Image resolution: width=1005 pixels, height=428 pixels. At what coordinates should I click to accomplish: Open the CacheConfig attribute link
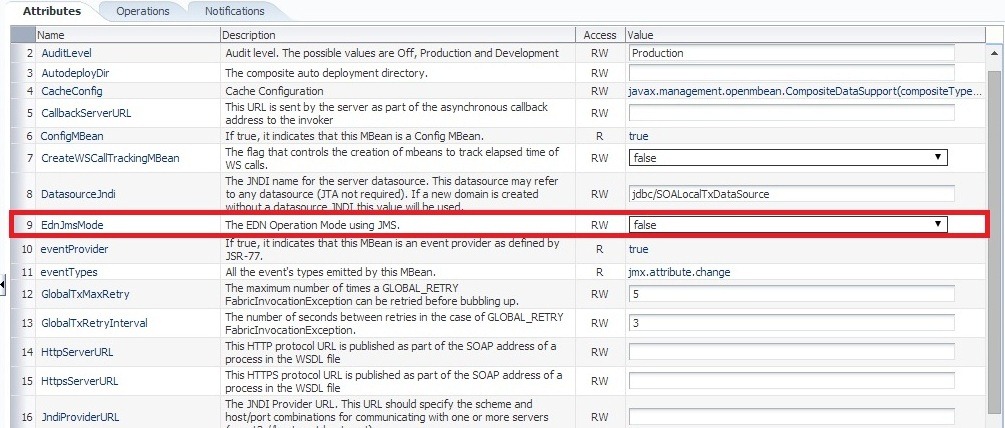(71, 92)
